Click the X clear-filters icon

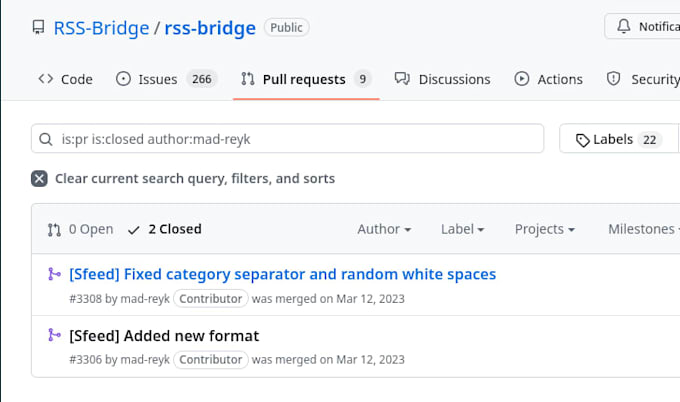(39, 179)
